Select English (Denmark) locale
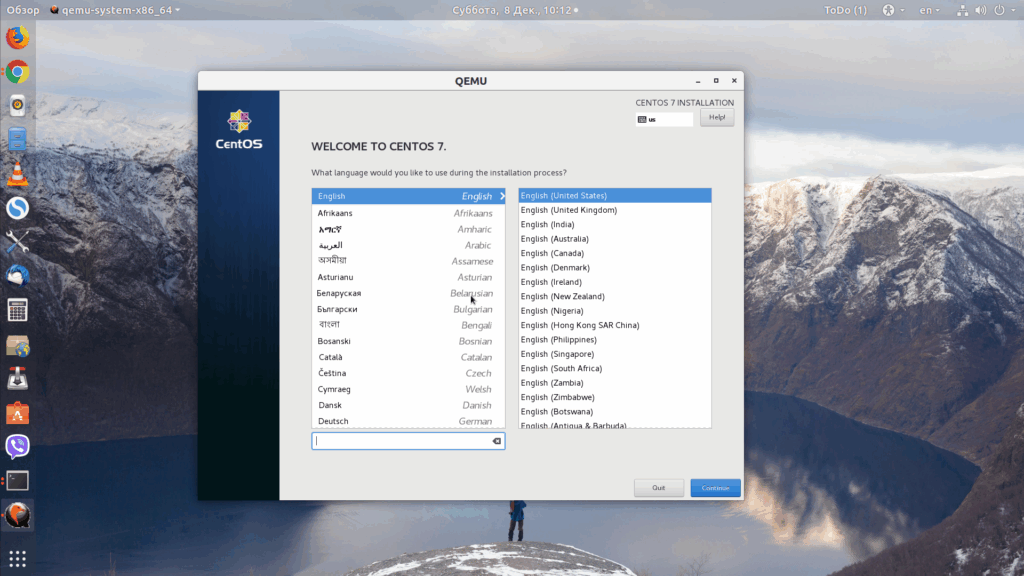The width and height of the screenshot is (1024, 576). click(615, 267)
